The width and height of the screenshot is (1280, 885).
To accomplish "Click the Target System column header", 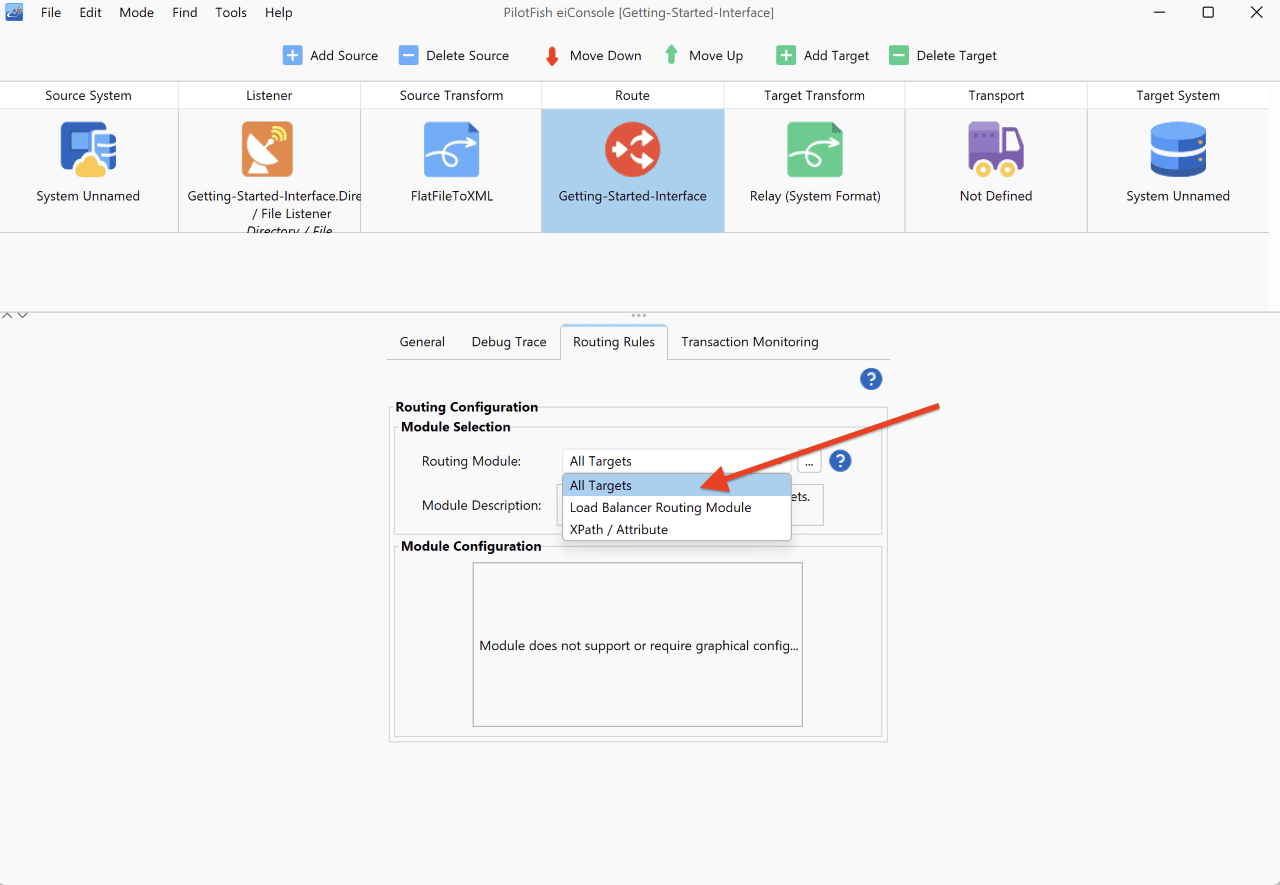I will coord(1178,95).
